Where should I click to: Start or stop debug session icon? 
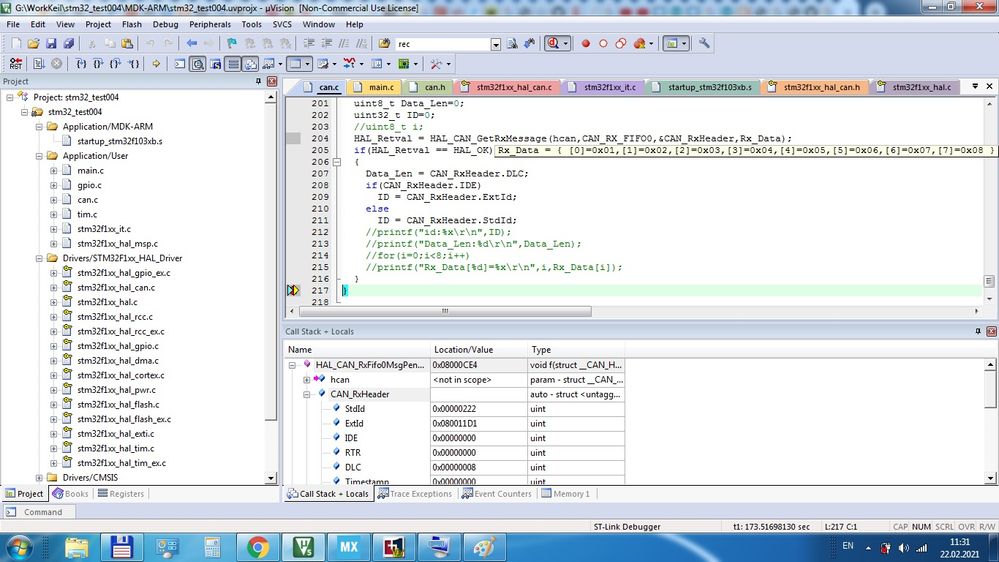coord(554,43)
